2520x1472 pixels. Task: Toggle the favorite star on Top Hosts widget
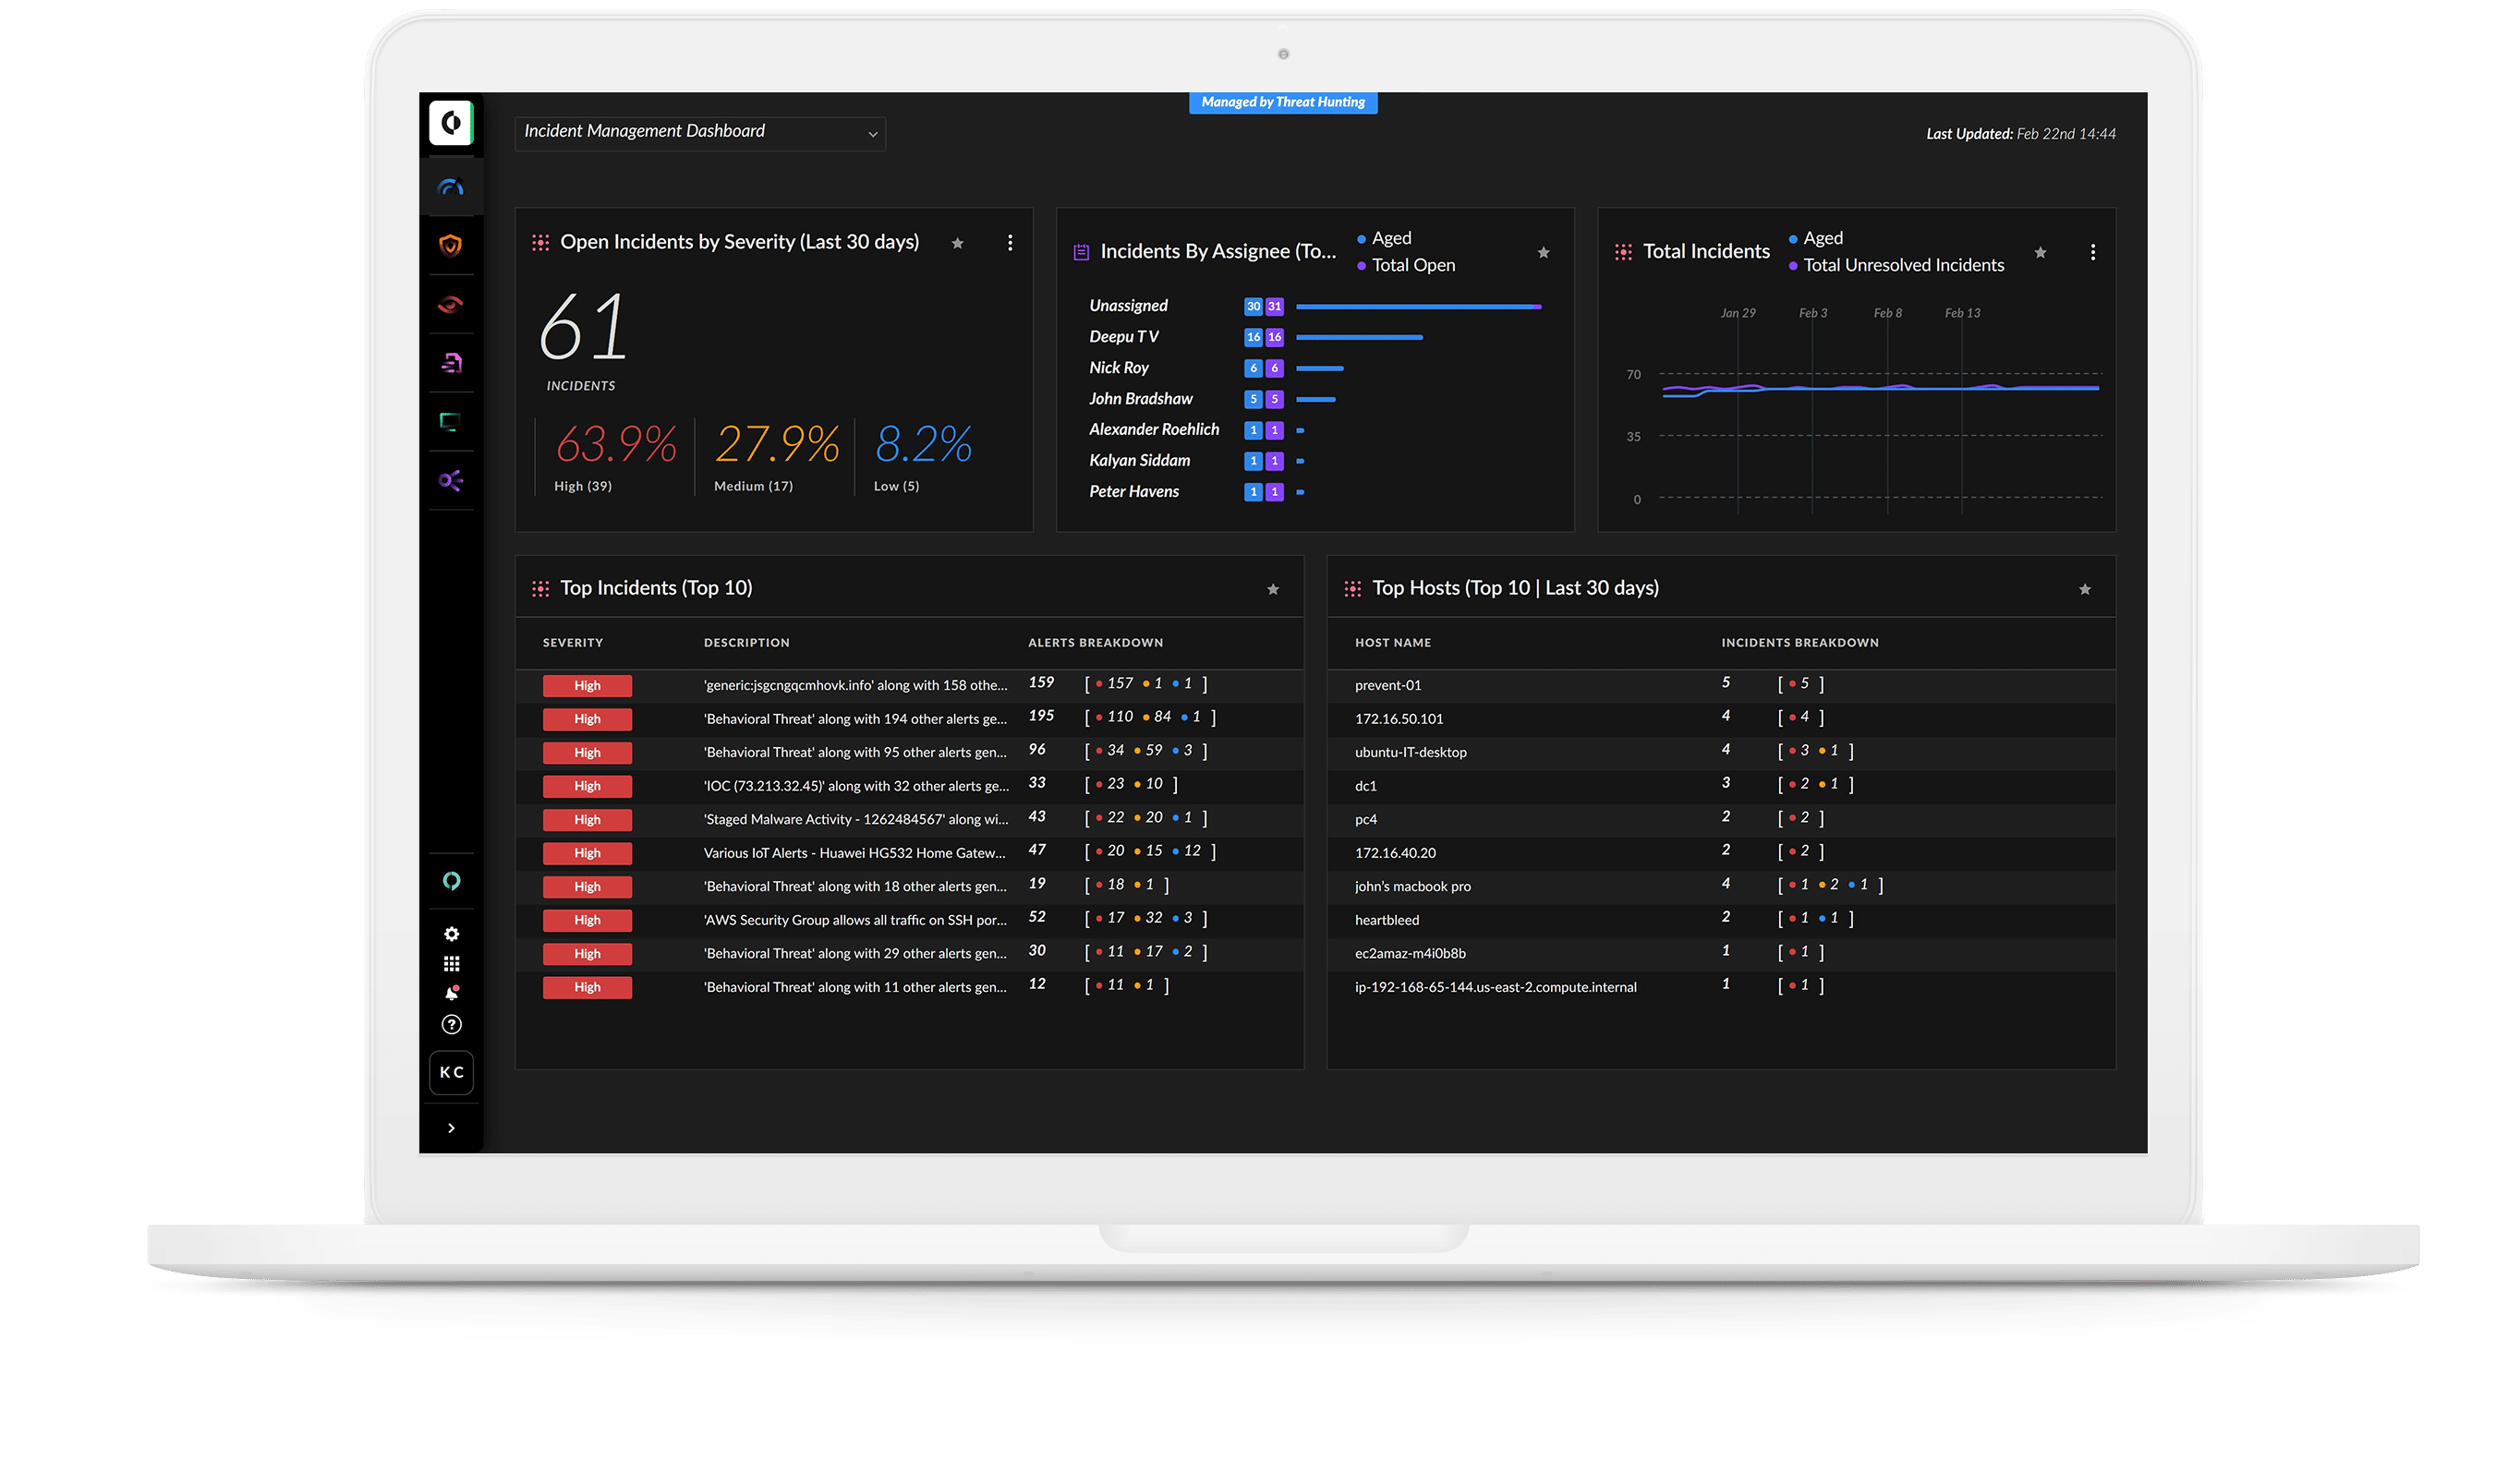2085,589
